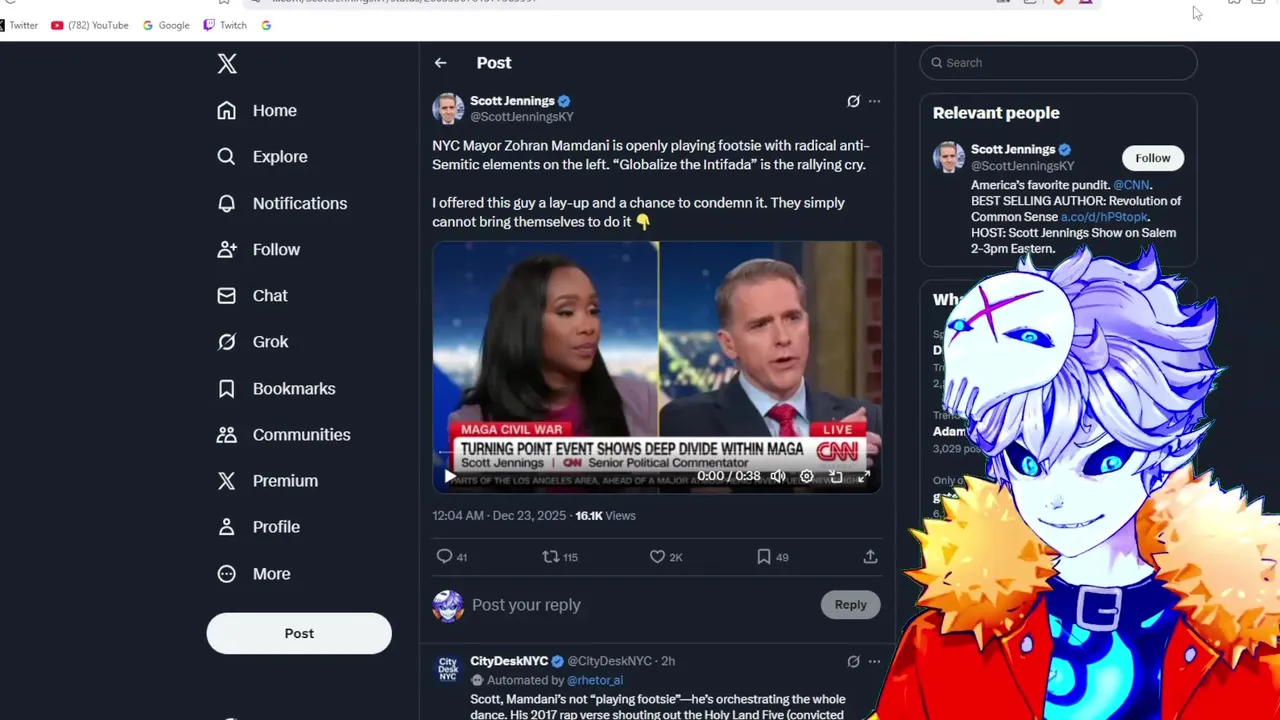Click the 16.1K Views count

click(605, 516)
